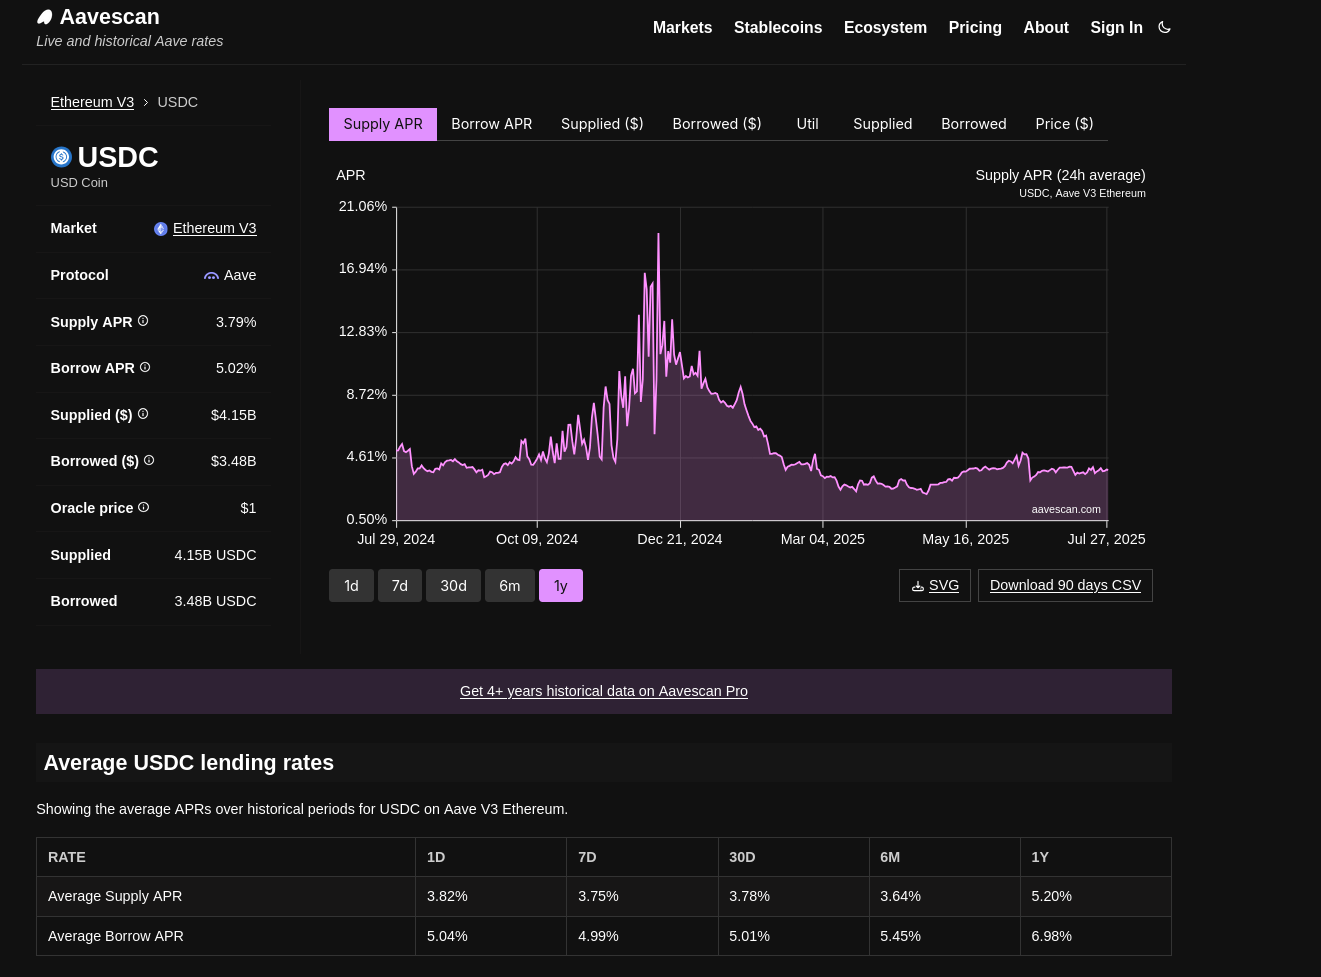Click the 30D Average Borrow APR 5.01%
Image resolution: width=1321 pixels, height=977 pixels.
[749, 936]
